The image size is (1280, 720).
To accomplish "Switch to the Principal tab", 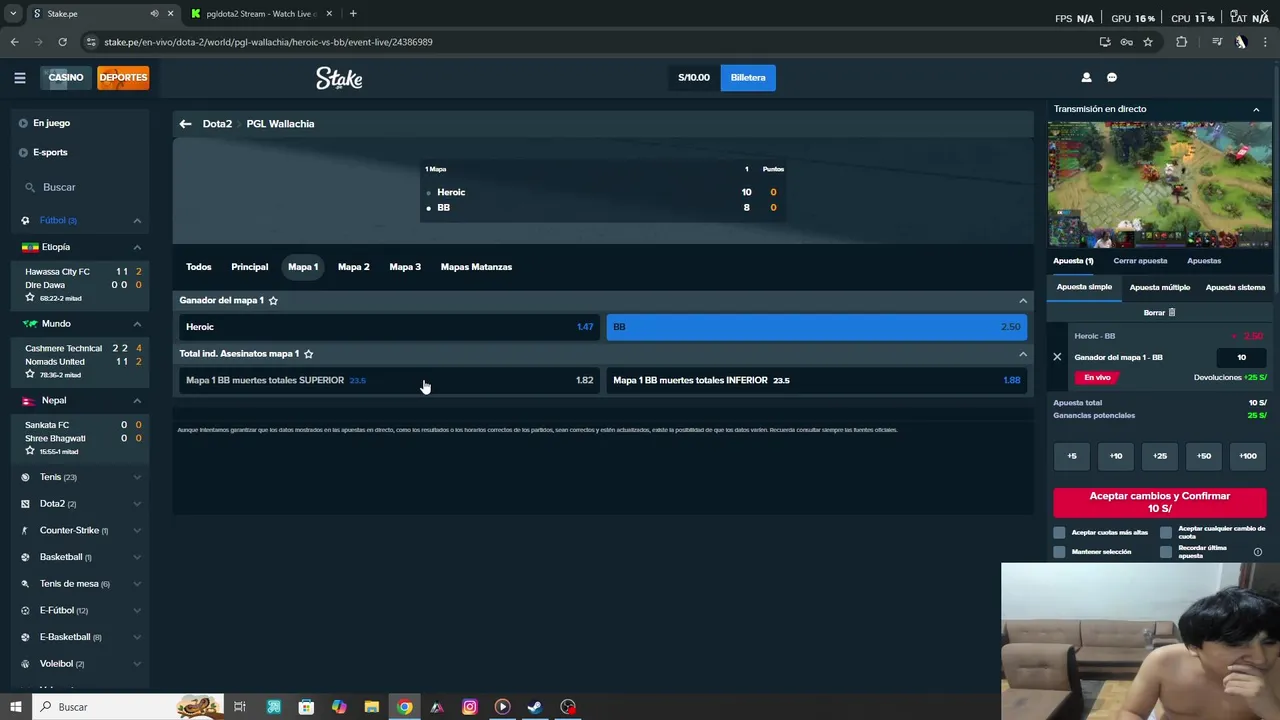I will pyautogui.click(x=250, y=267).
